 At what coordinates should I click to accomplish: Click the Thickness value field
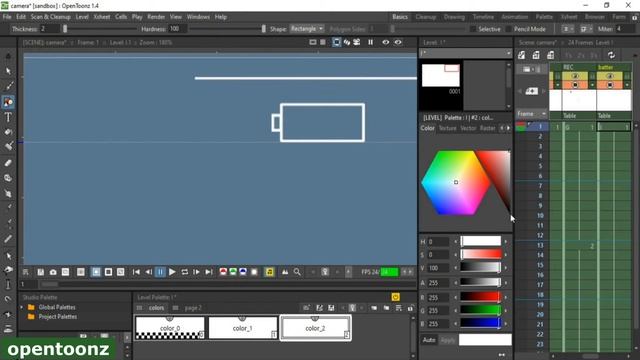click(x=49, y=29)
